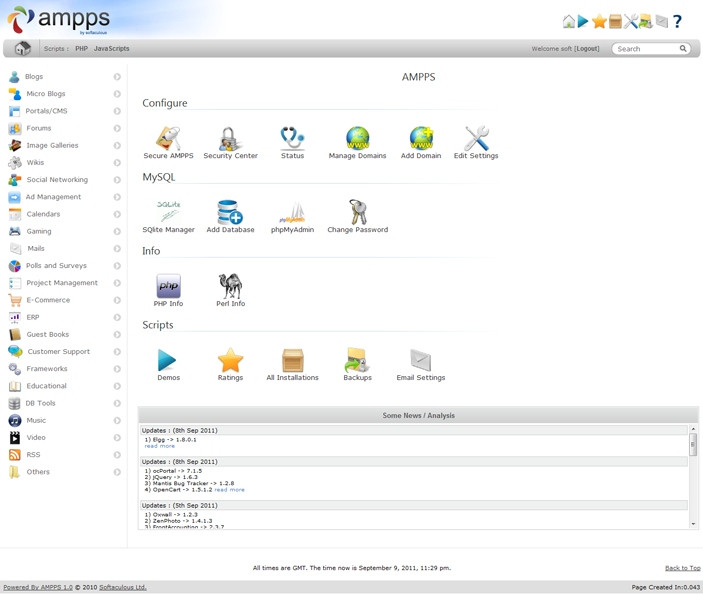Open the Powered By AMPPS 1.0 link

[x=38, y=587]
